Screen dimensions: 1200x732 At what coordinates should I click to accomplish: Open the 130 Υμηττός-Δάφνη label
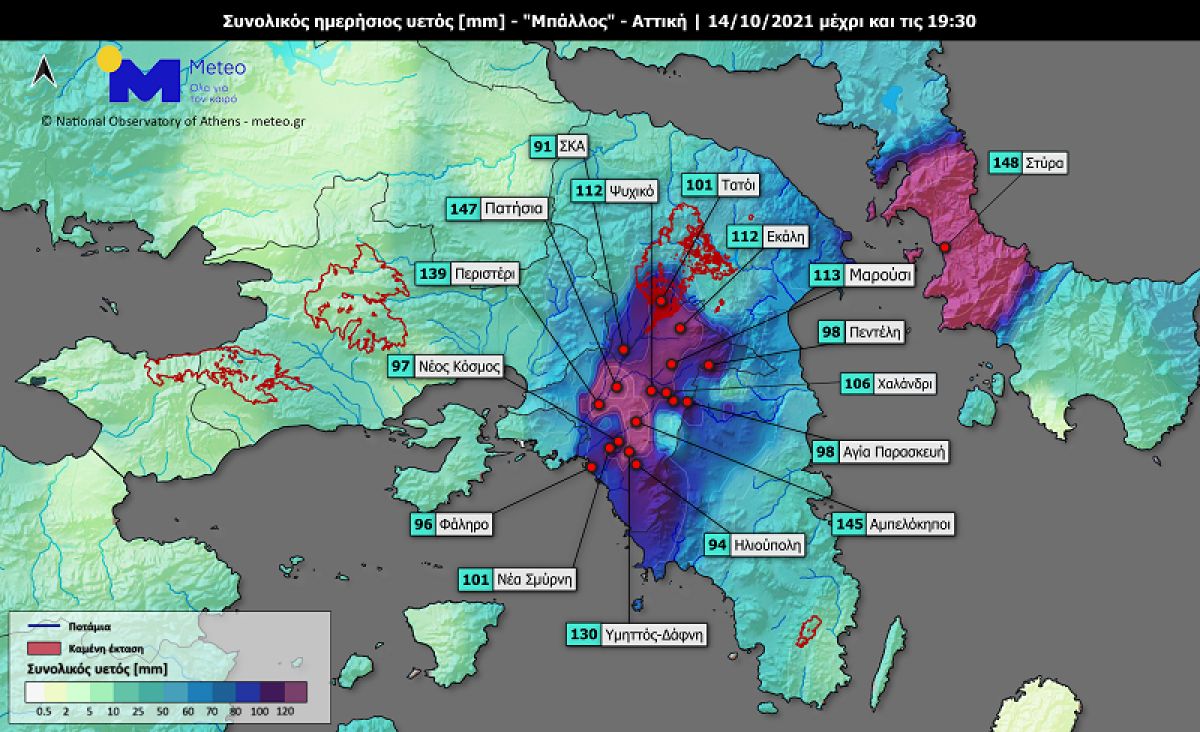pos(638,634)
